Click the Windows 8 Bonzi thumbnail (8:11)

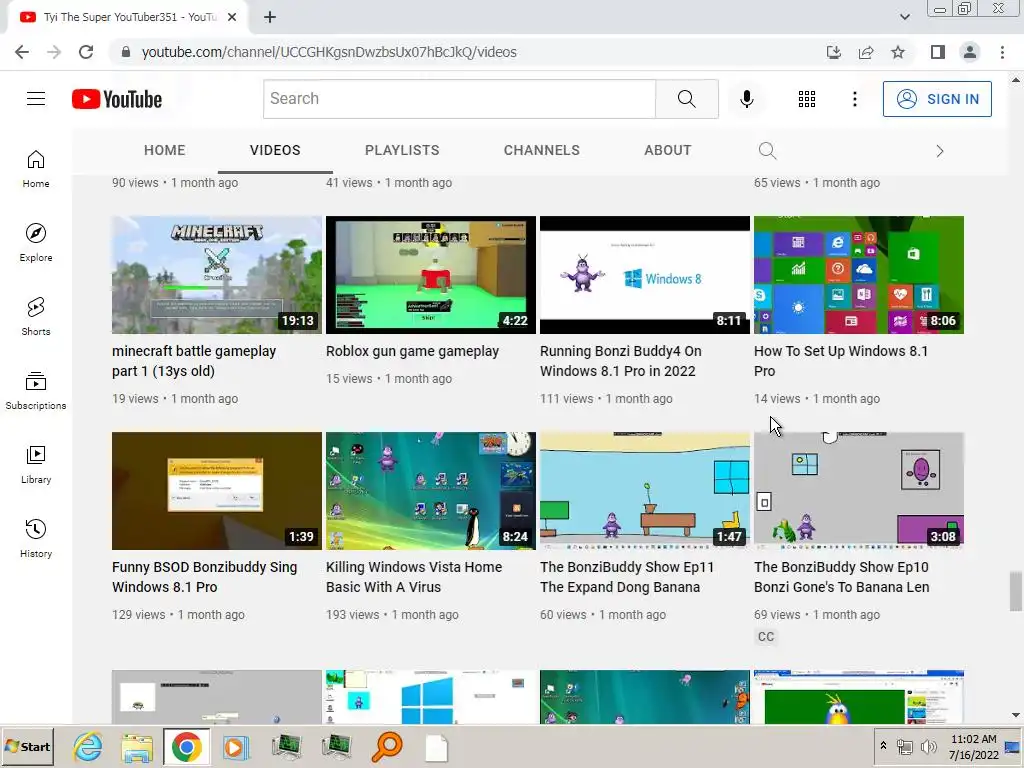645,275
